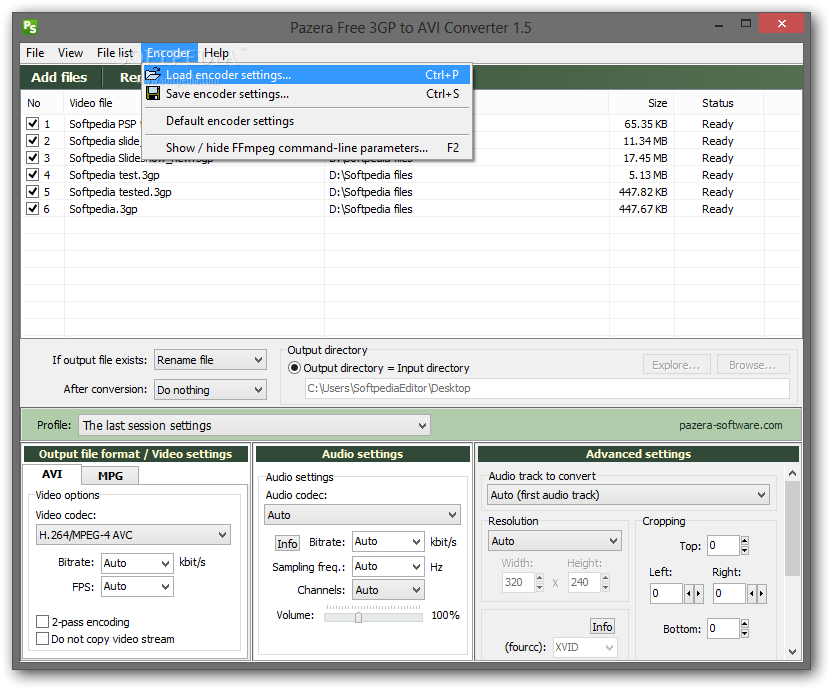Click the output directory path field

coord(547,388)
